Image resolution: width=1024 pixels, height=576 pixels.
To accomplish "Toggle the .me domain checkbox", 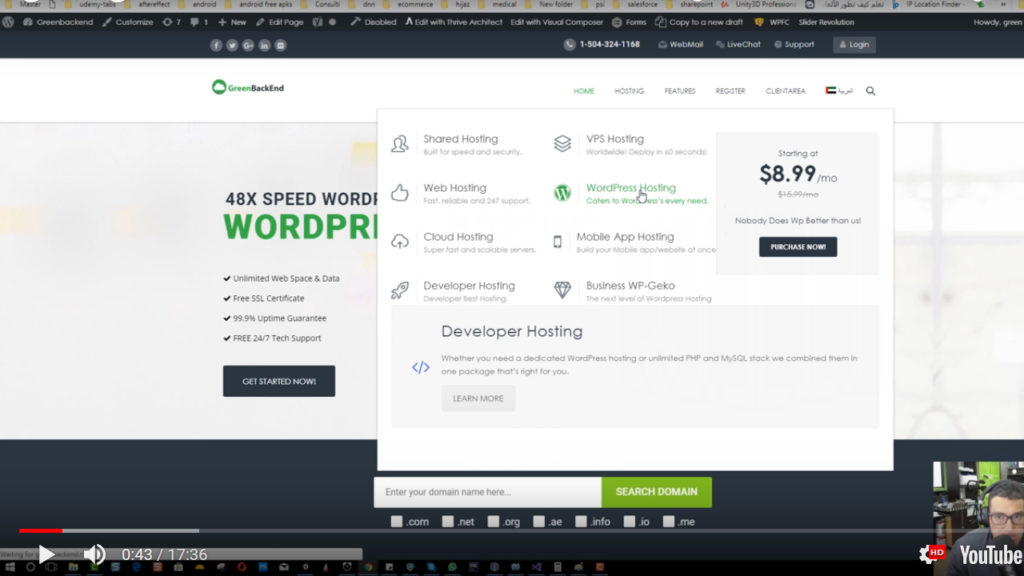I will 668,521.
